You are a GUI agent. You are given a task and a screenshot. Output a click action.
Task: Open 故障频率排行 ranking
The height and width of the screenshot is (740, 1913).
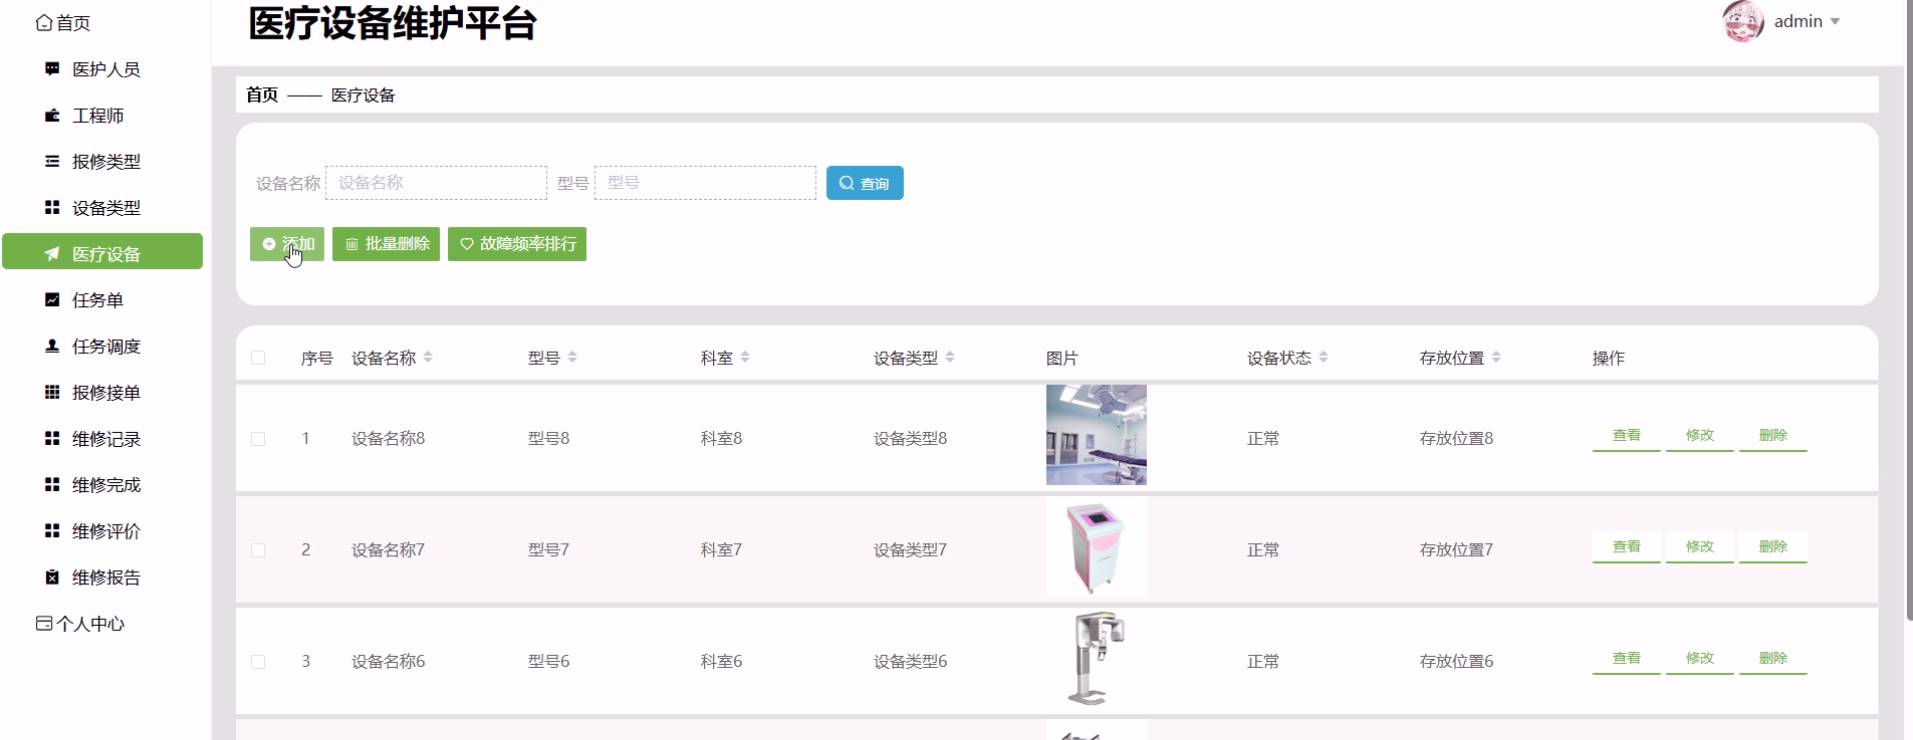point(517,244)
